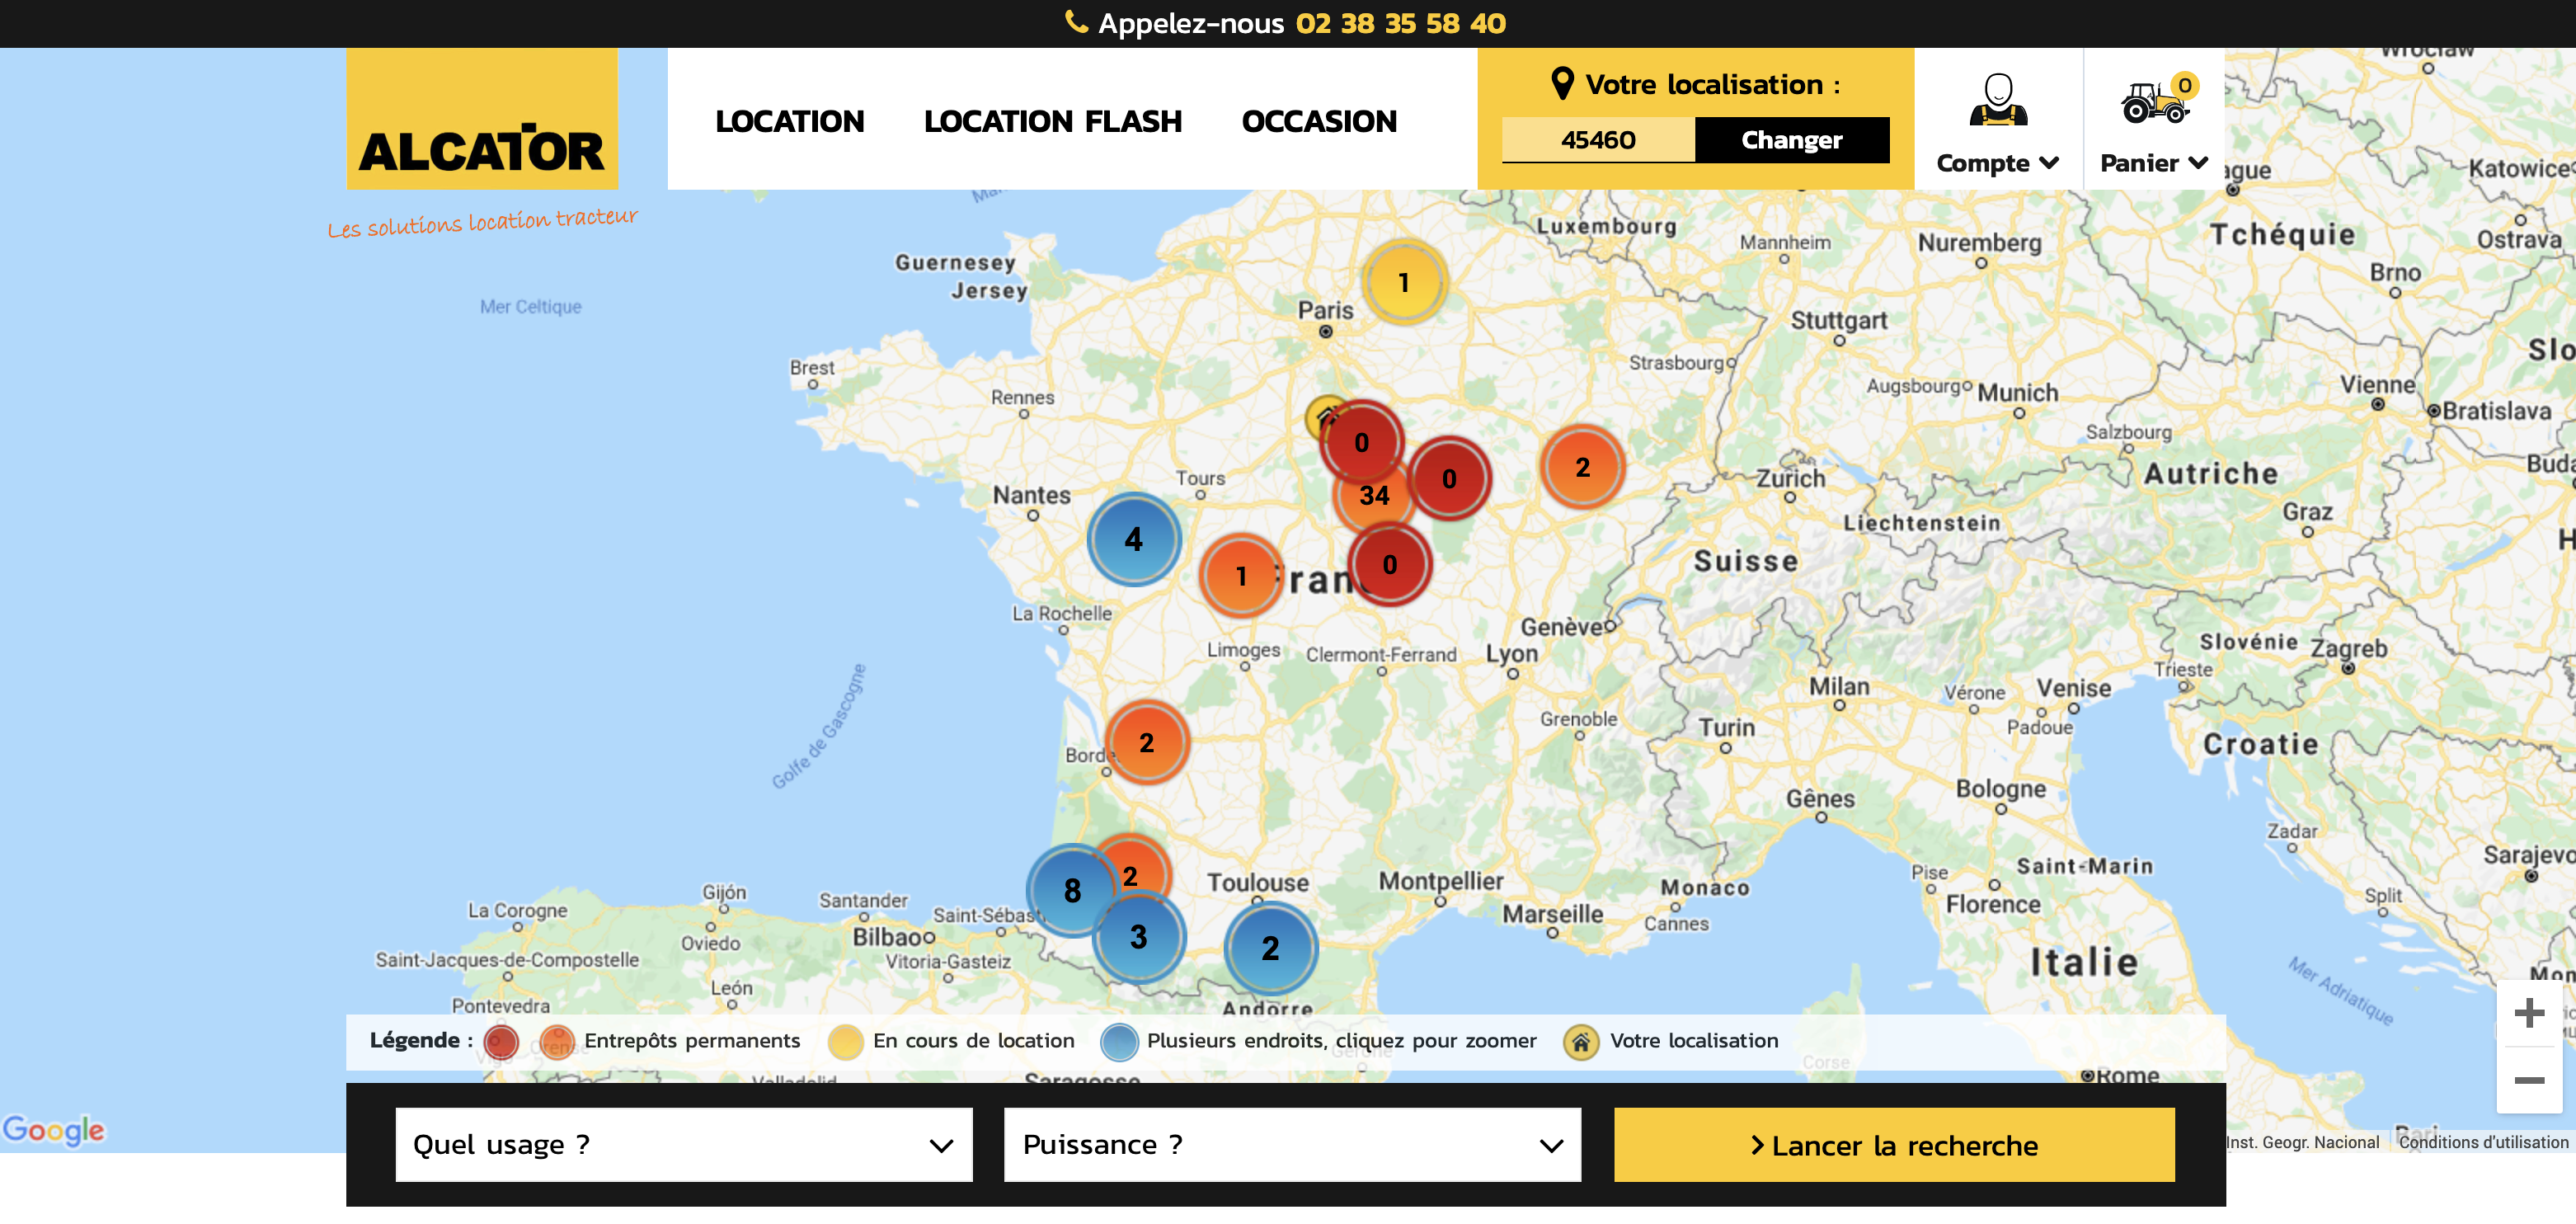Click the Alcator logo

tap(481, 119)
